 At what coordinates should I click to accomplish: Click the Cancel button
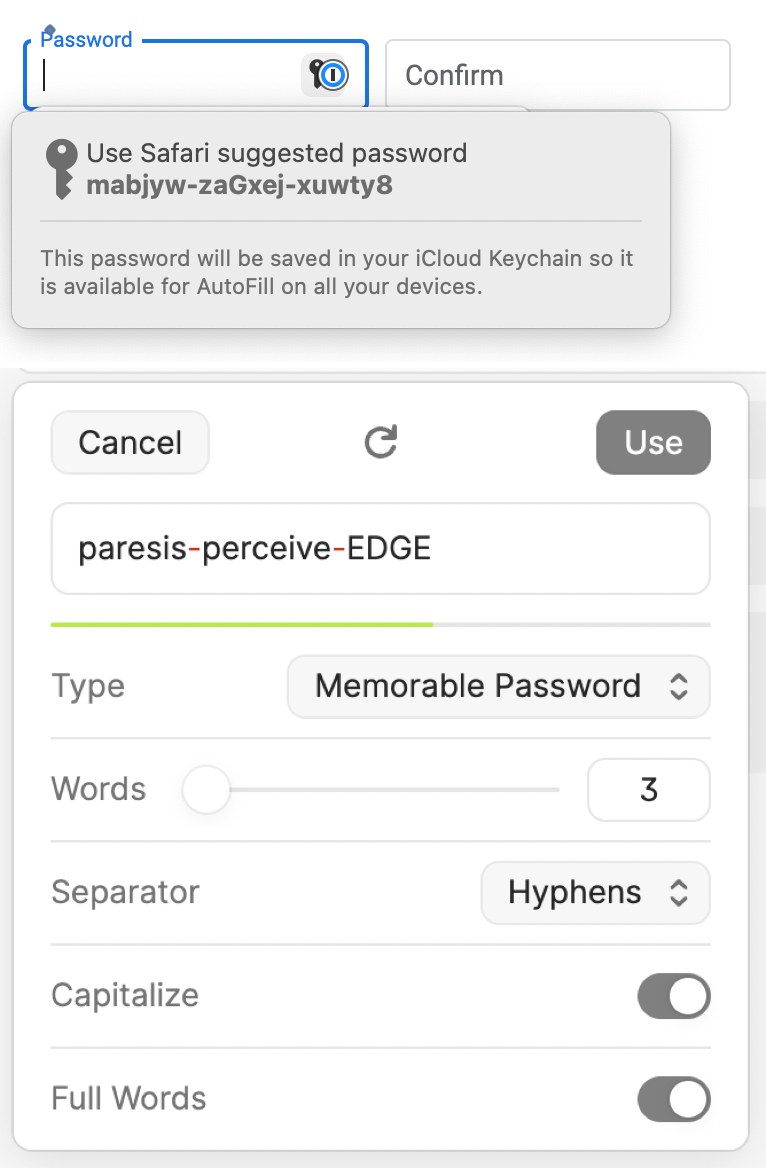[130, 442]
